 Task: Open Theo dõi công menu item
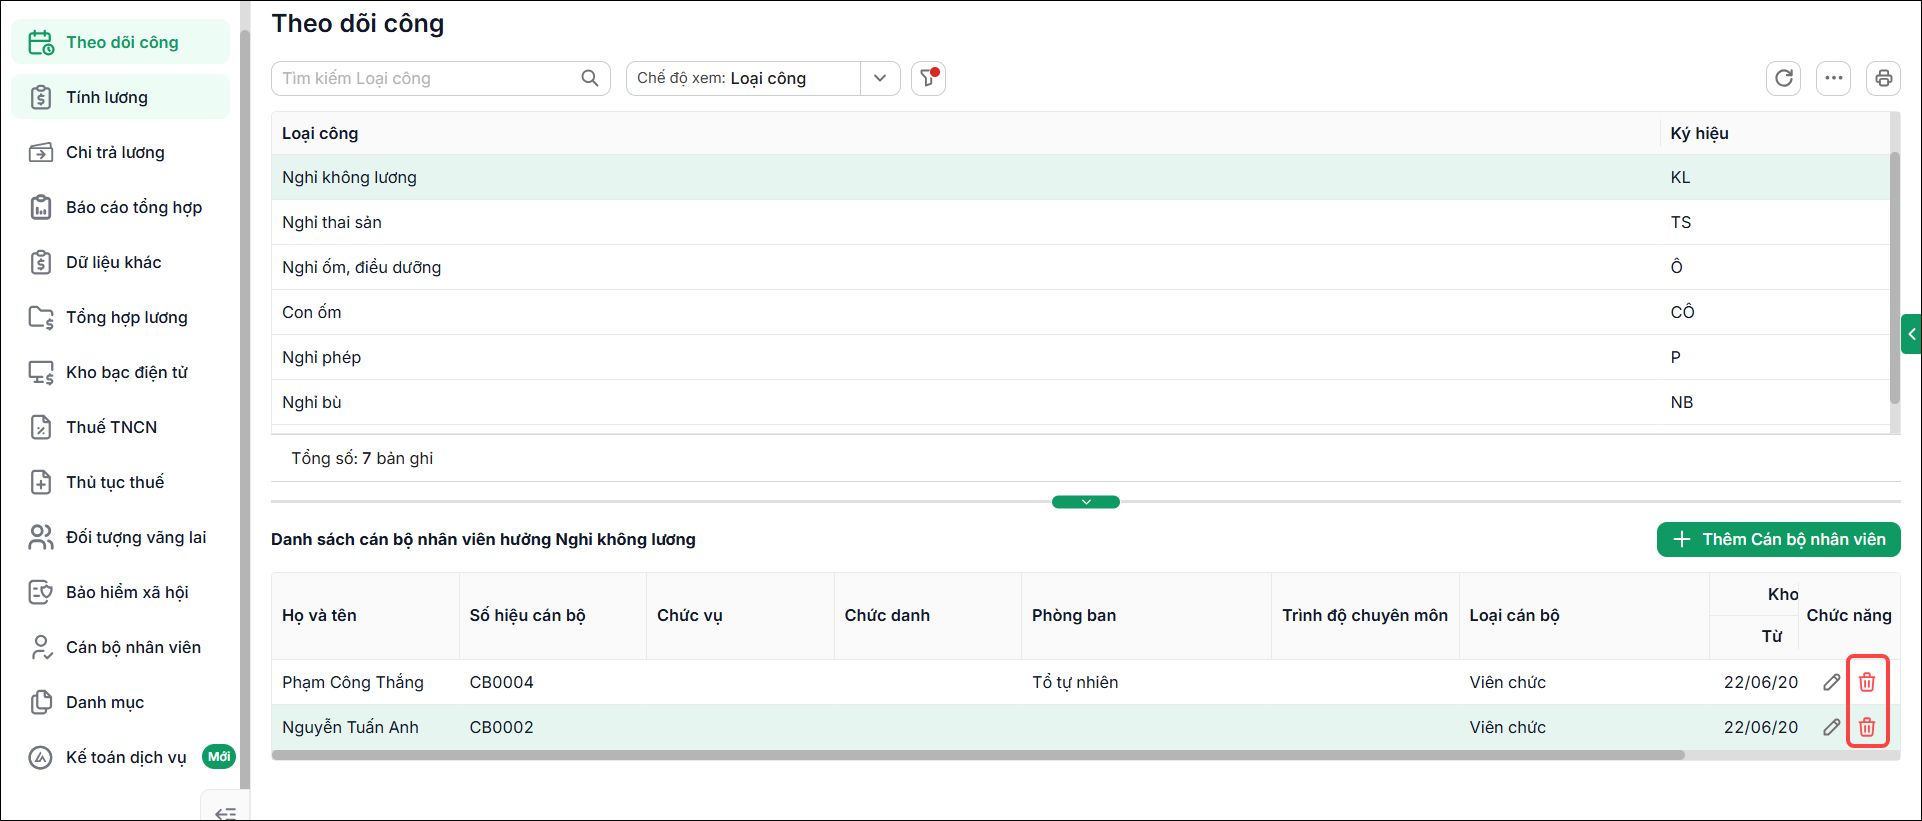tap(121, 42)
